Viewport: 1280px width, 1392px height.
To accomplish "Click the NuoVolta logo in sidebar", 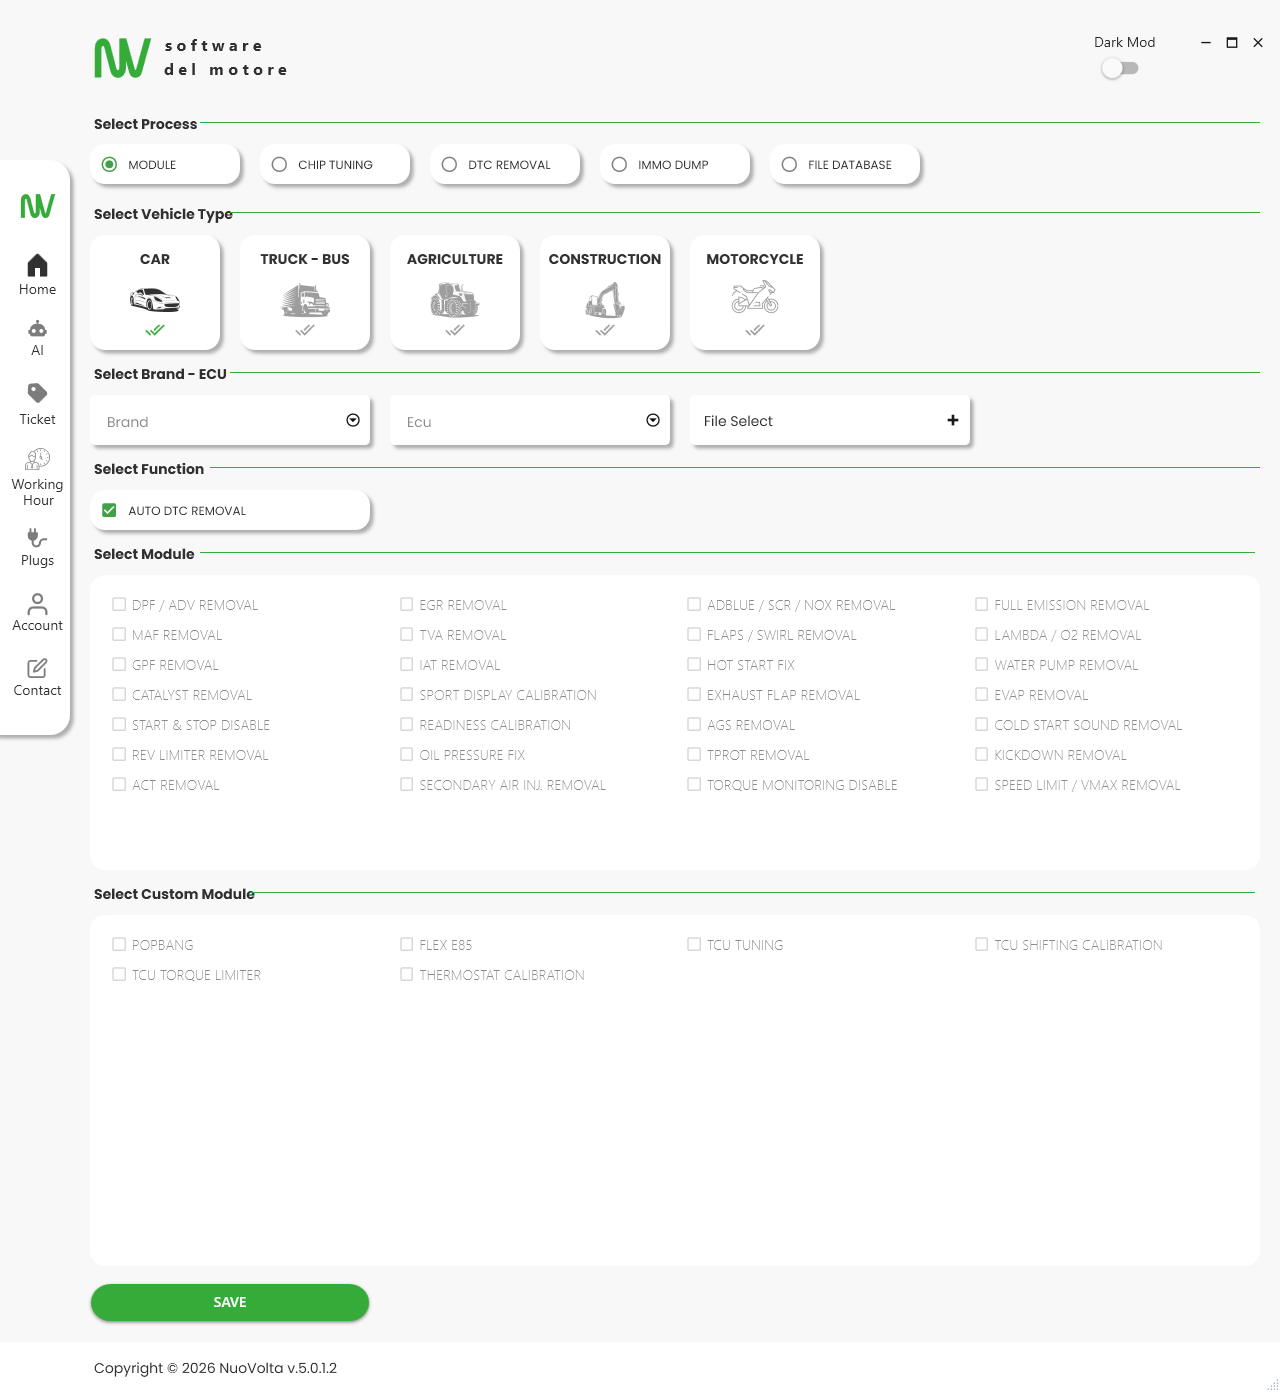I will [37, 206].
